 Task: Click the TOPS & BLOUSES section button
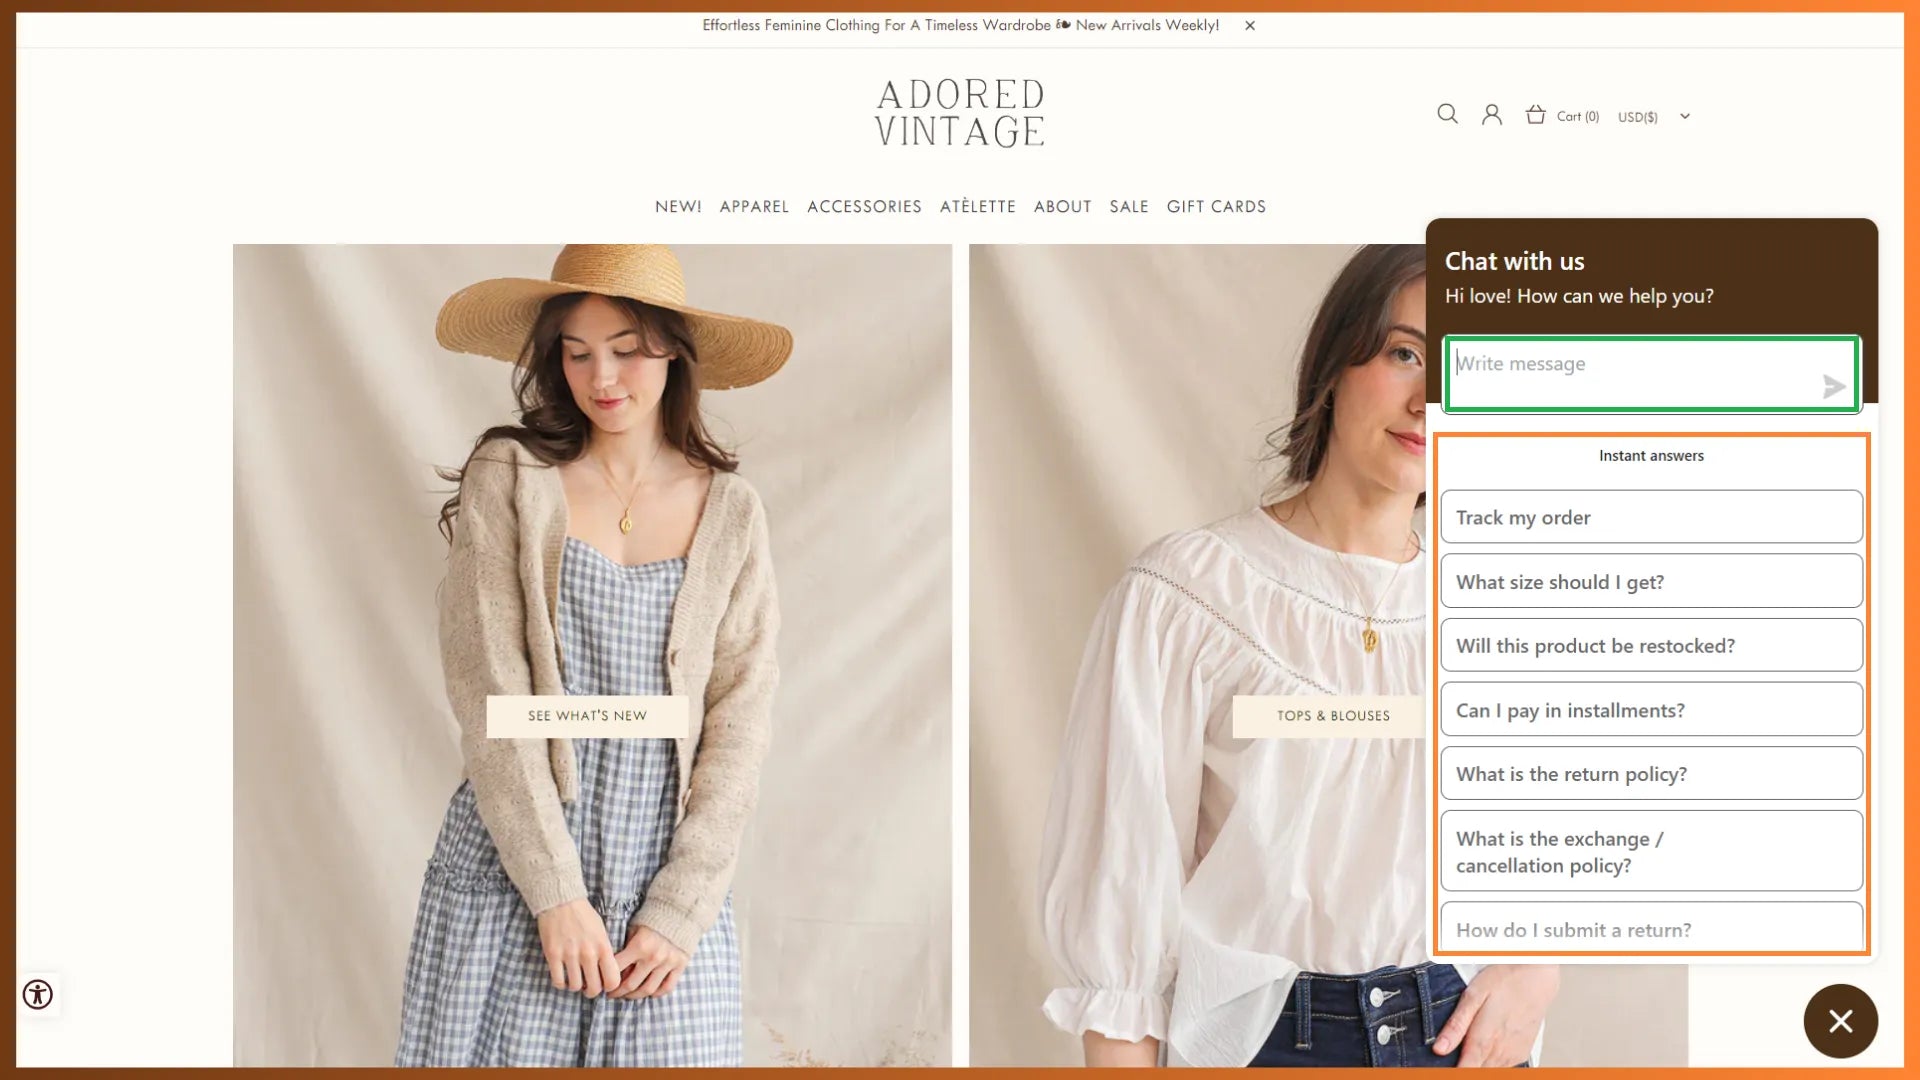pos(1333,715)
